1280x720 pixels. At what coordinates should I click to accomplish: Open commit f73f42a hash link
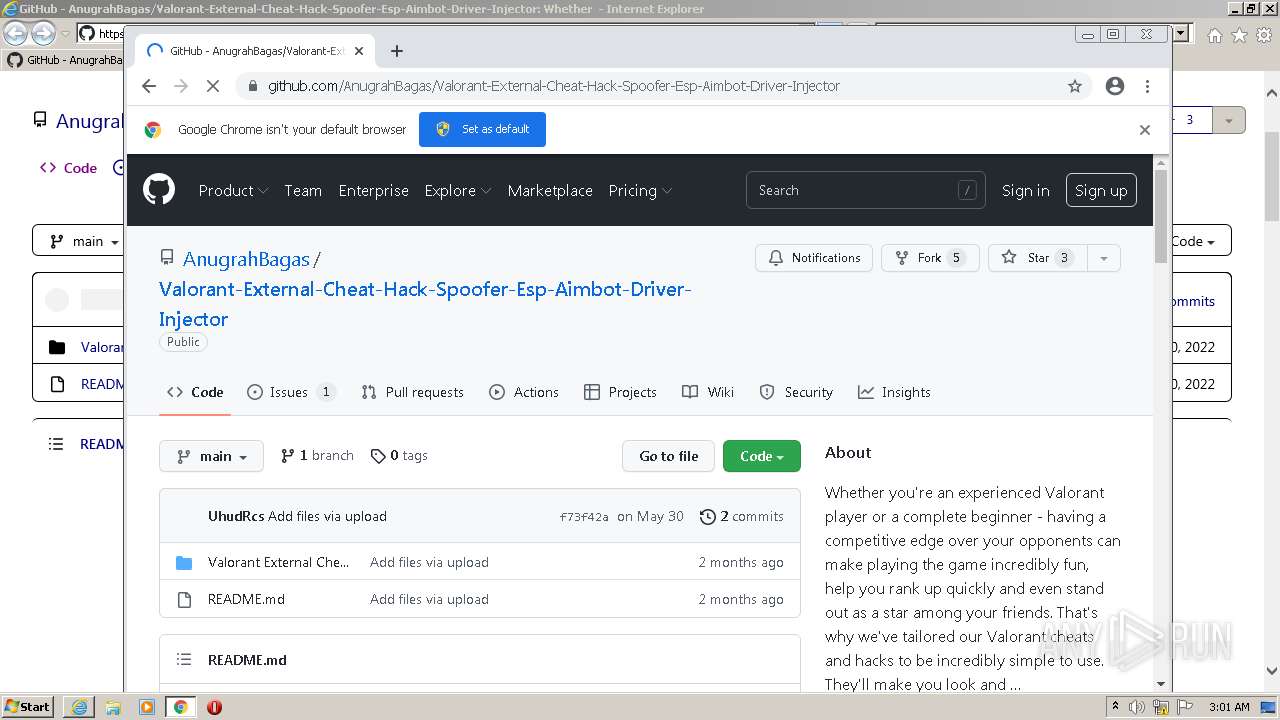point(584,517)
